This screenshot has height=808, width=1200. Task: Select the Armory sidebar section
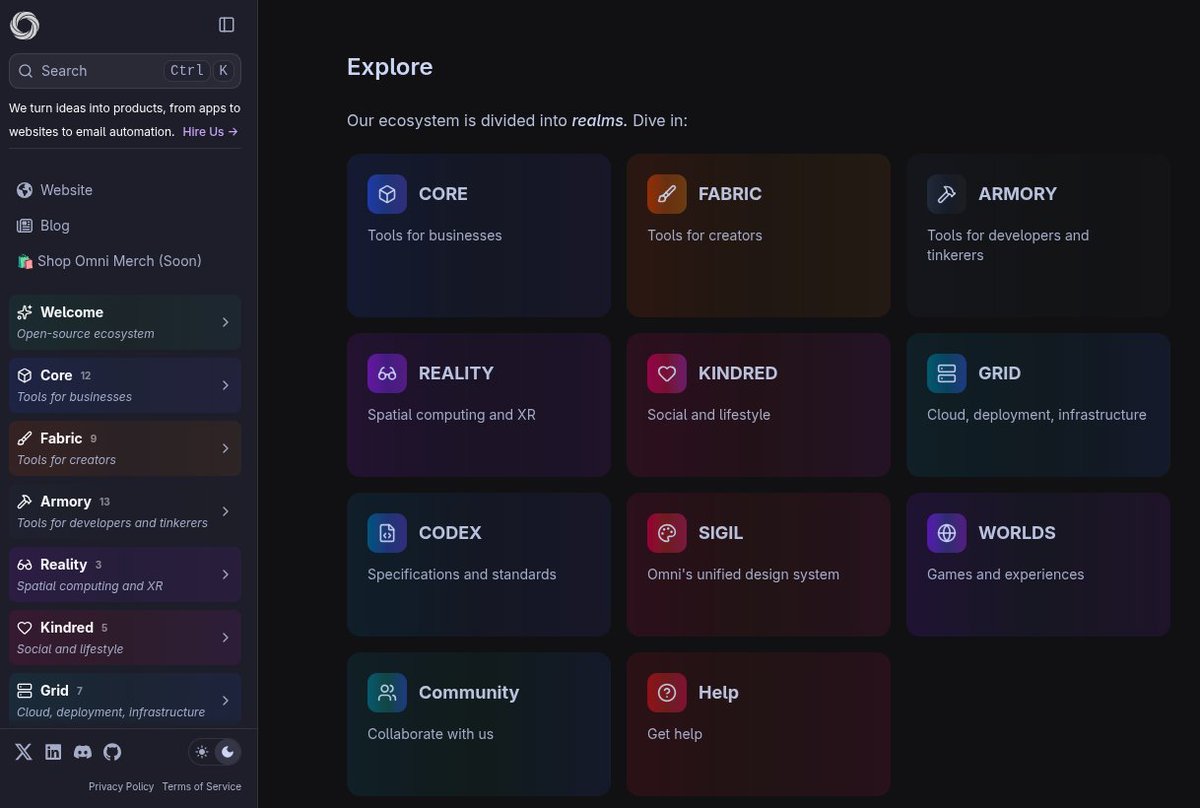(x=125, y=511)
